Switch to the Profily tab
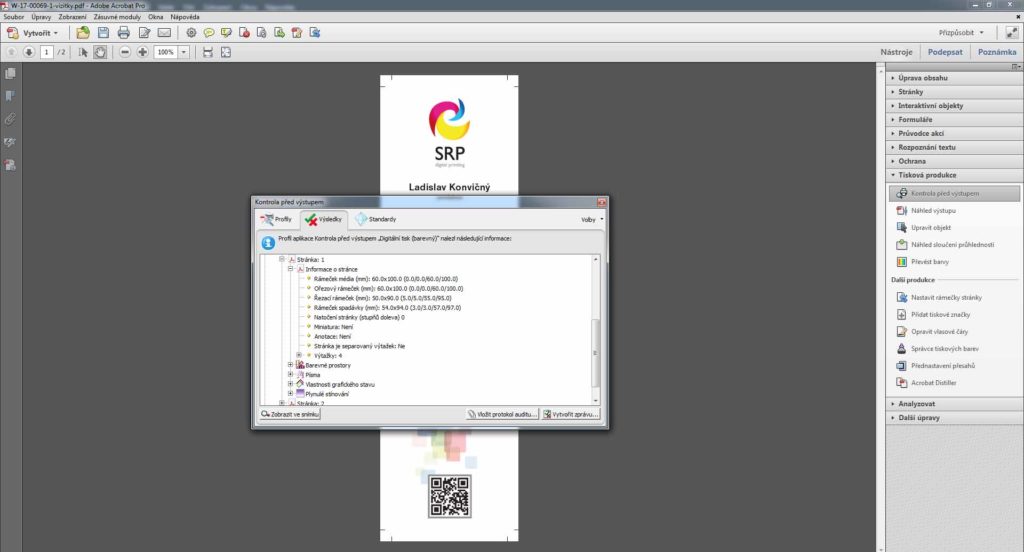 (276, 219)
